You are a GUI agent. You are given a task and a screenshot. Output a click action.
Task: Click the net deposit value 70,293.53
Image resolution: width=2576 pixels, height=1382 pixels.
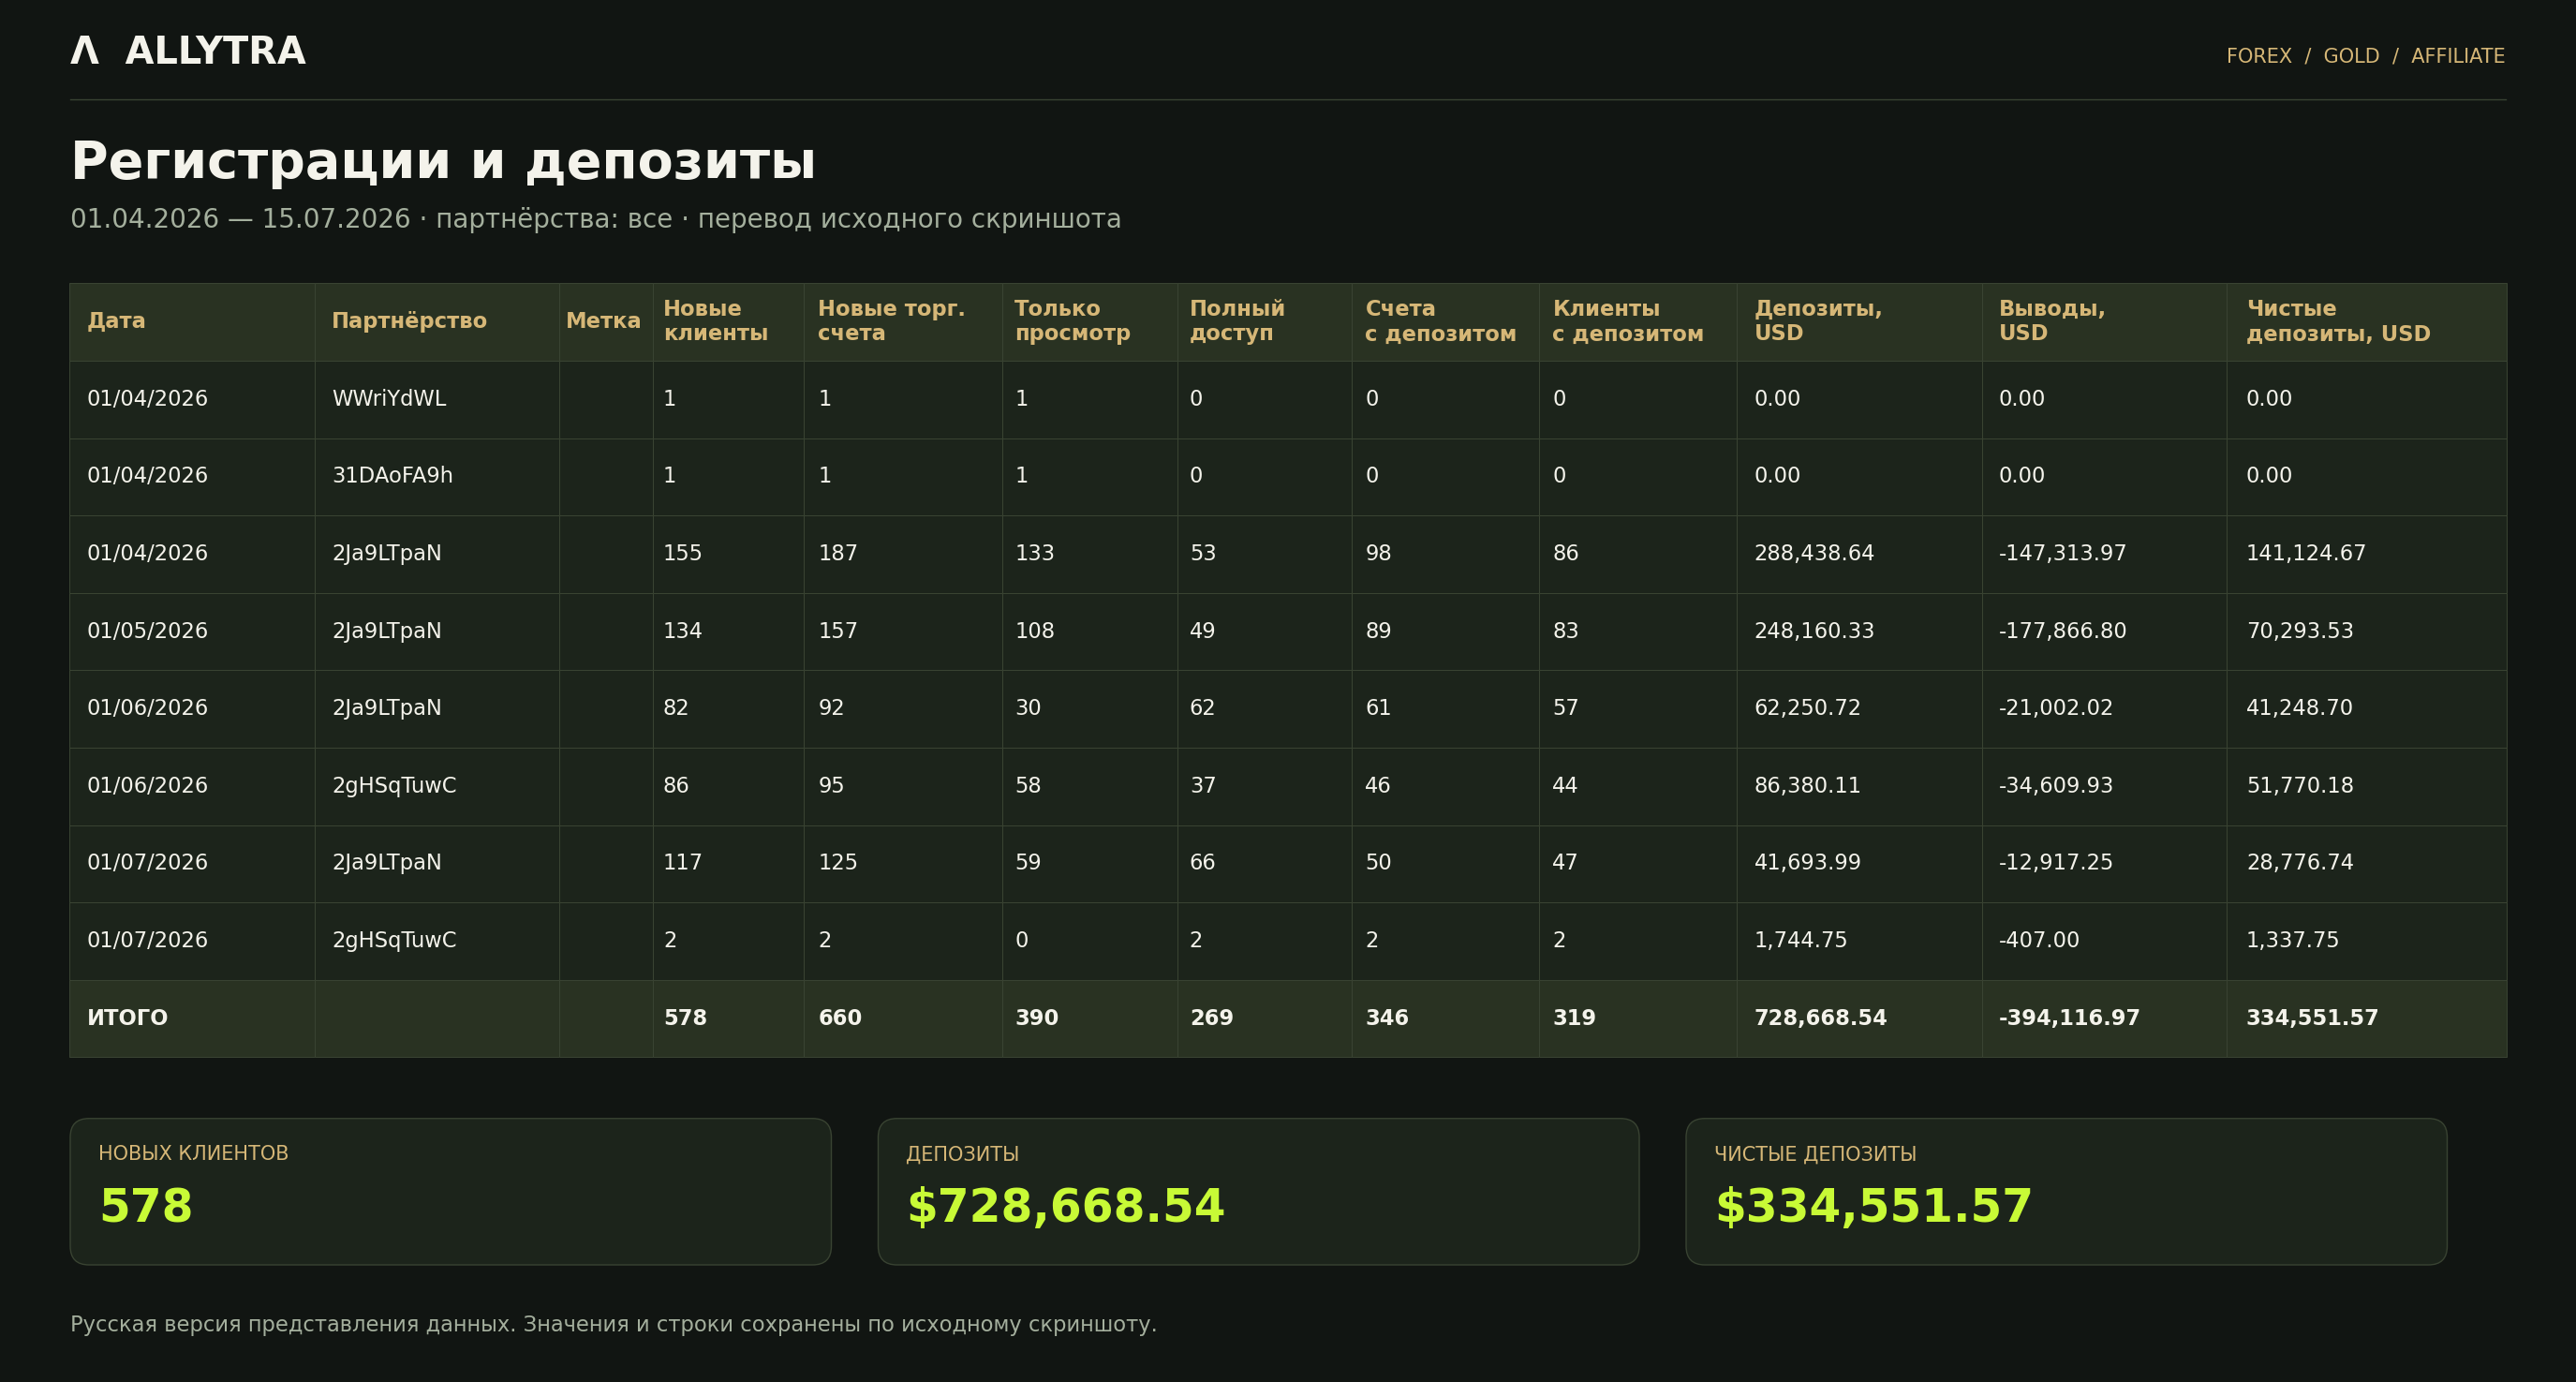click(x=2300, y=631)
